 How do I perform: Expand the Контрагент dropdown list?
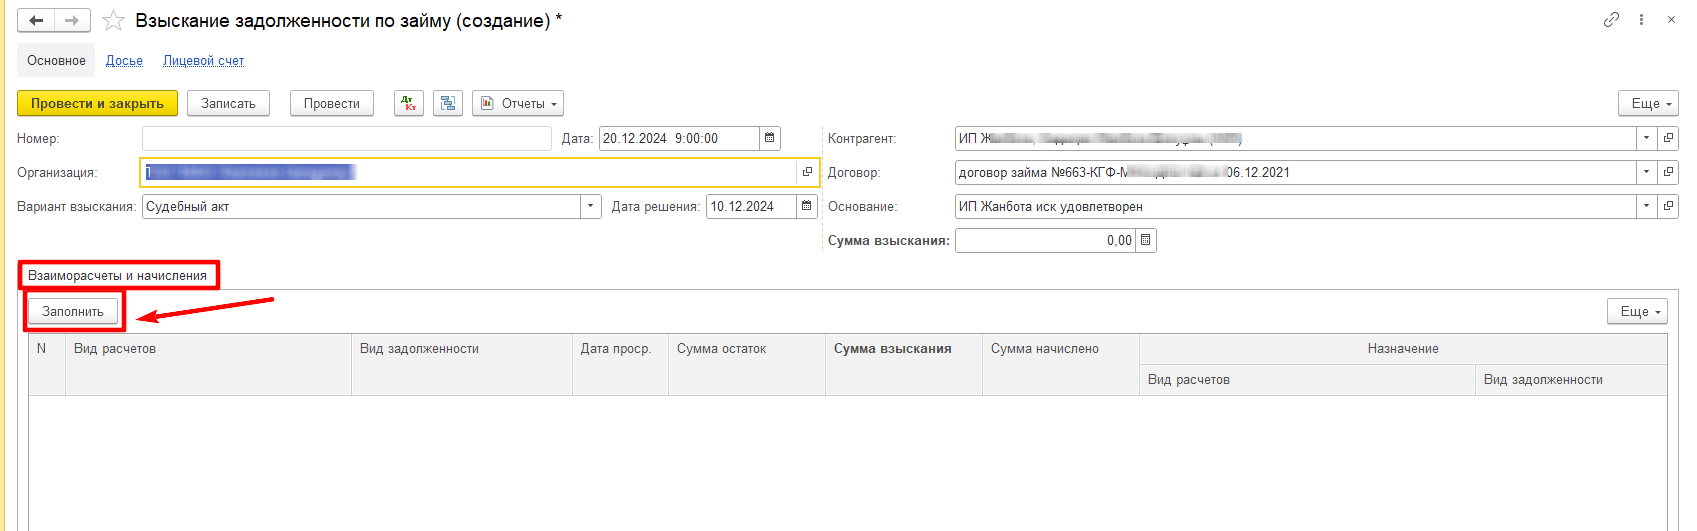click(1647, 138)
